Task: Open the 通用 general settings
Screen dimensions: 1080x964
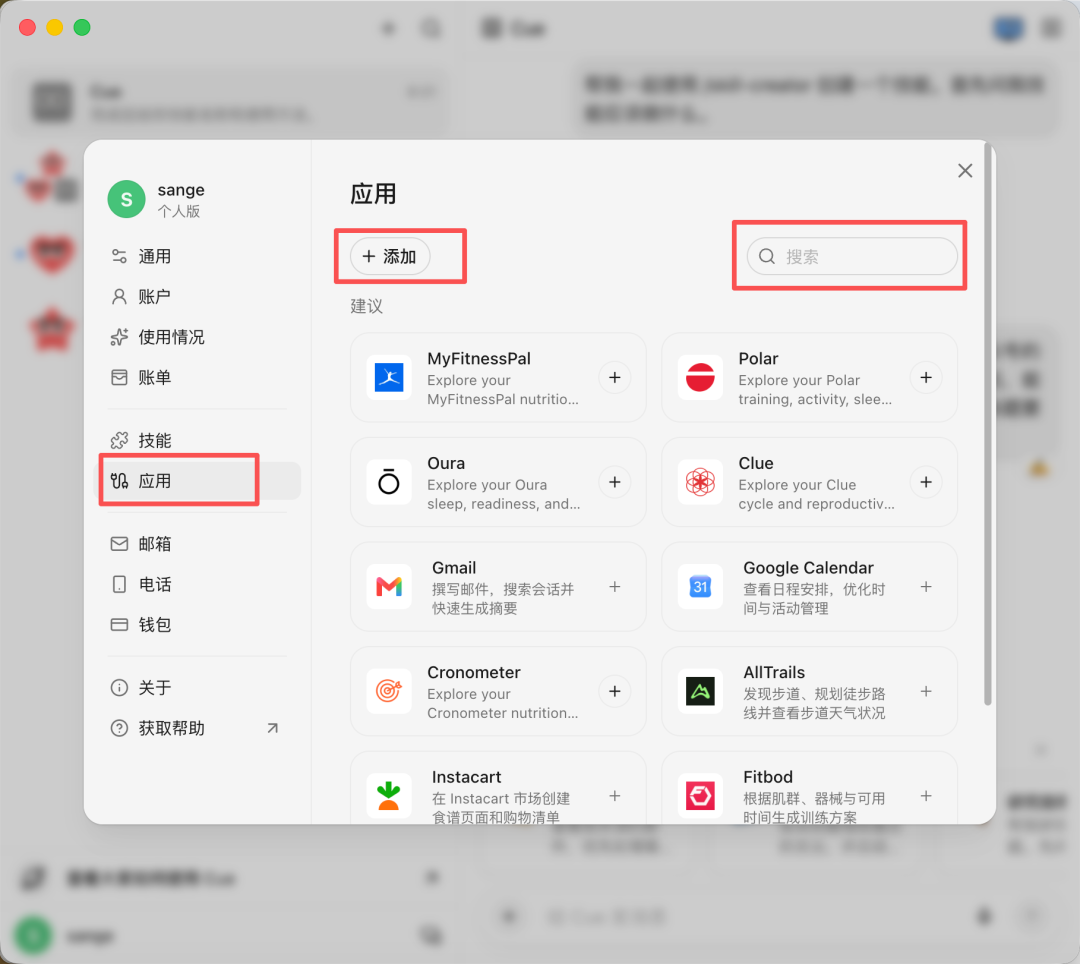Action: tap(197, 257)
